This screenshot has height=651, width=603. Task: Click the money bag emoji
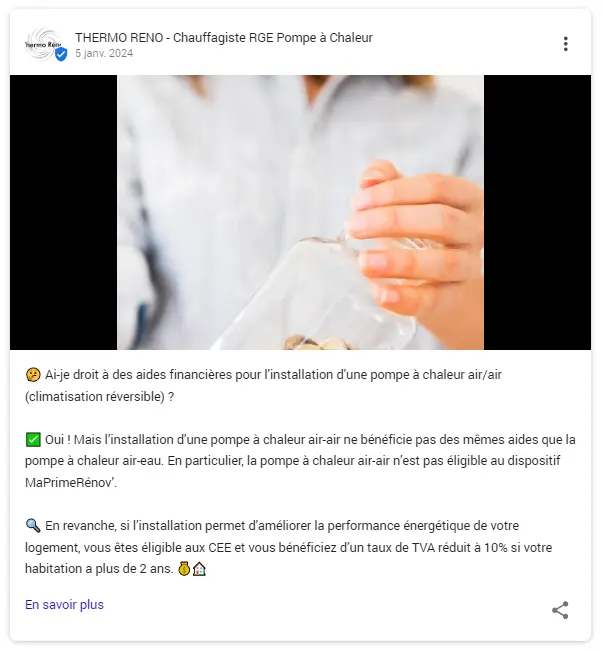184,568
